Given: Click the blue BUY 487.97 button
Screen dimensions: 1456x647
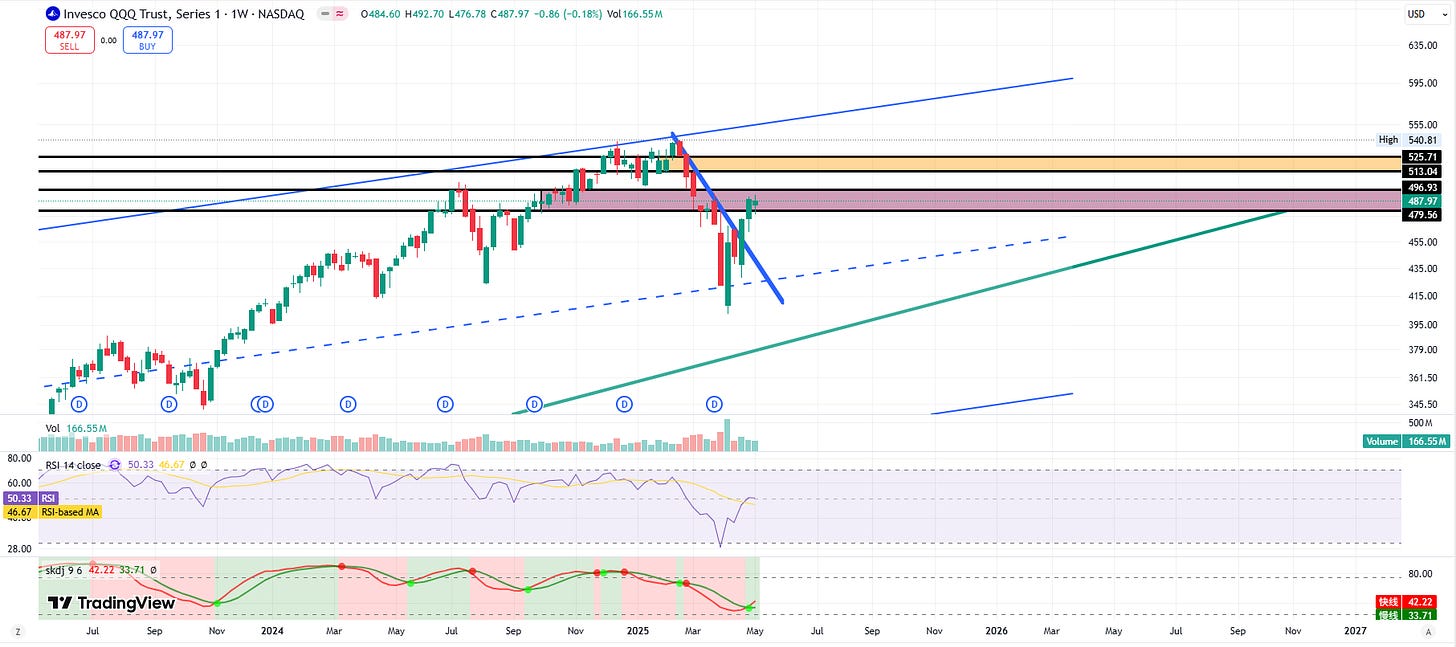Looking at the screenshot, I should [x=148, y=40].
